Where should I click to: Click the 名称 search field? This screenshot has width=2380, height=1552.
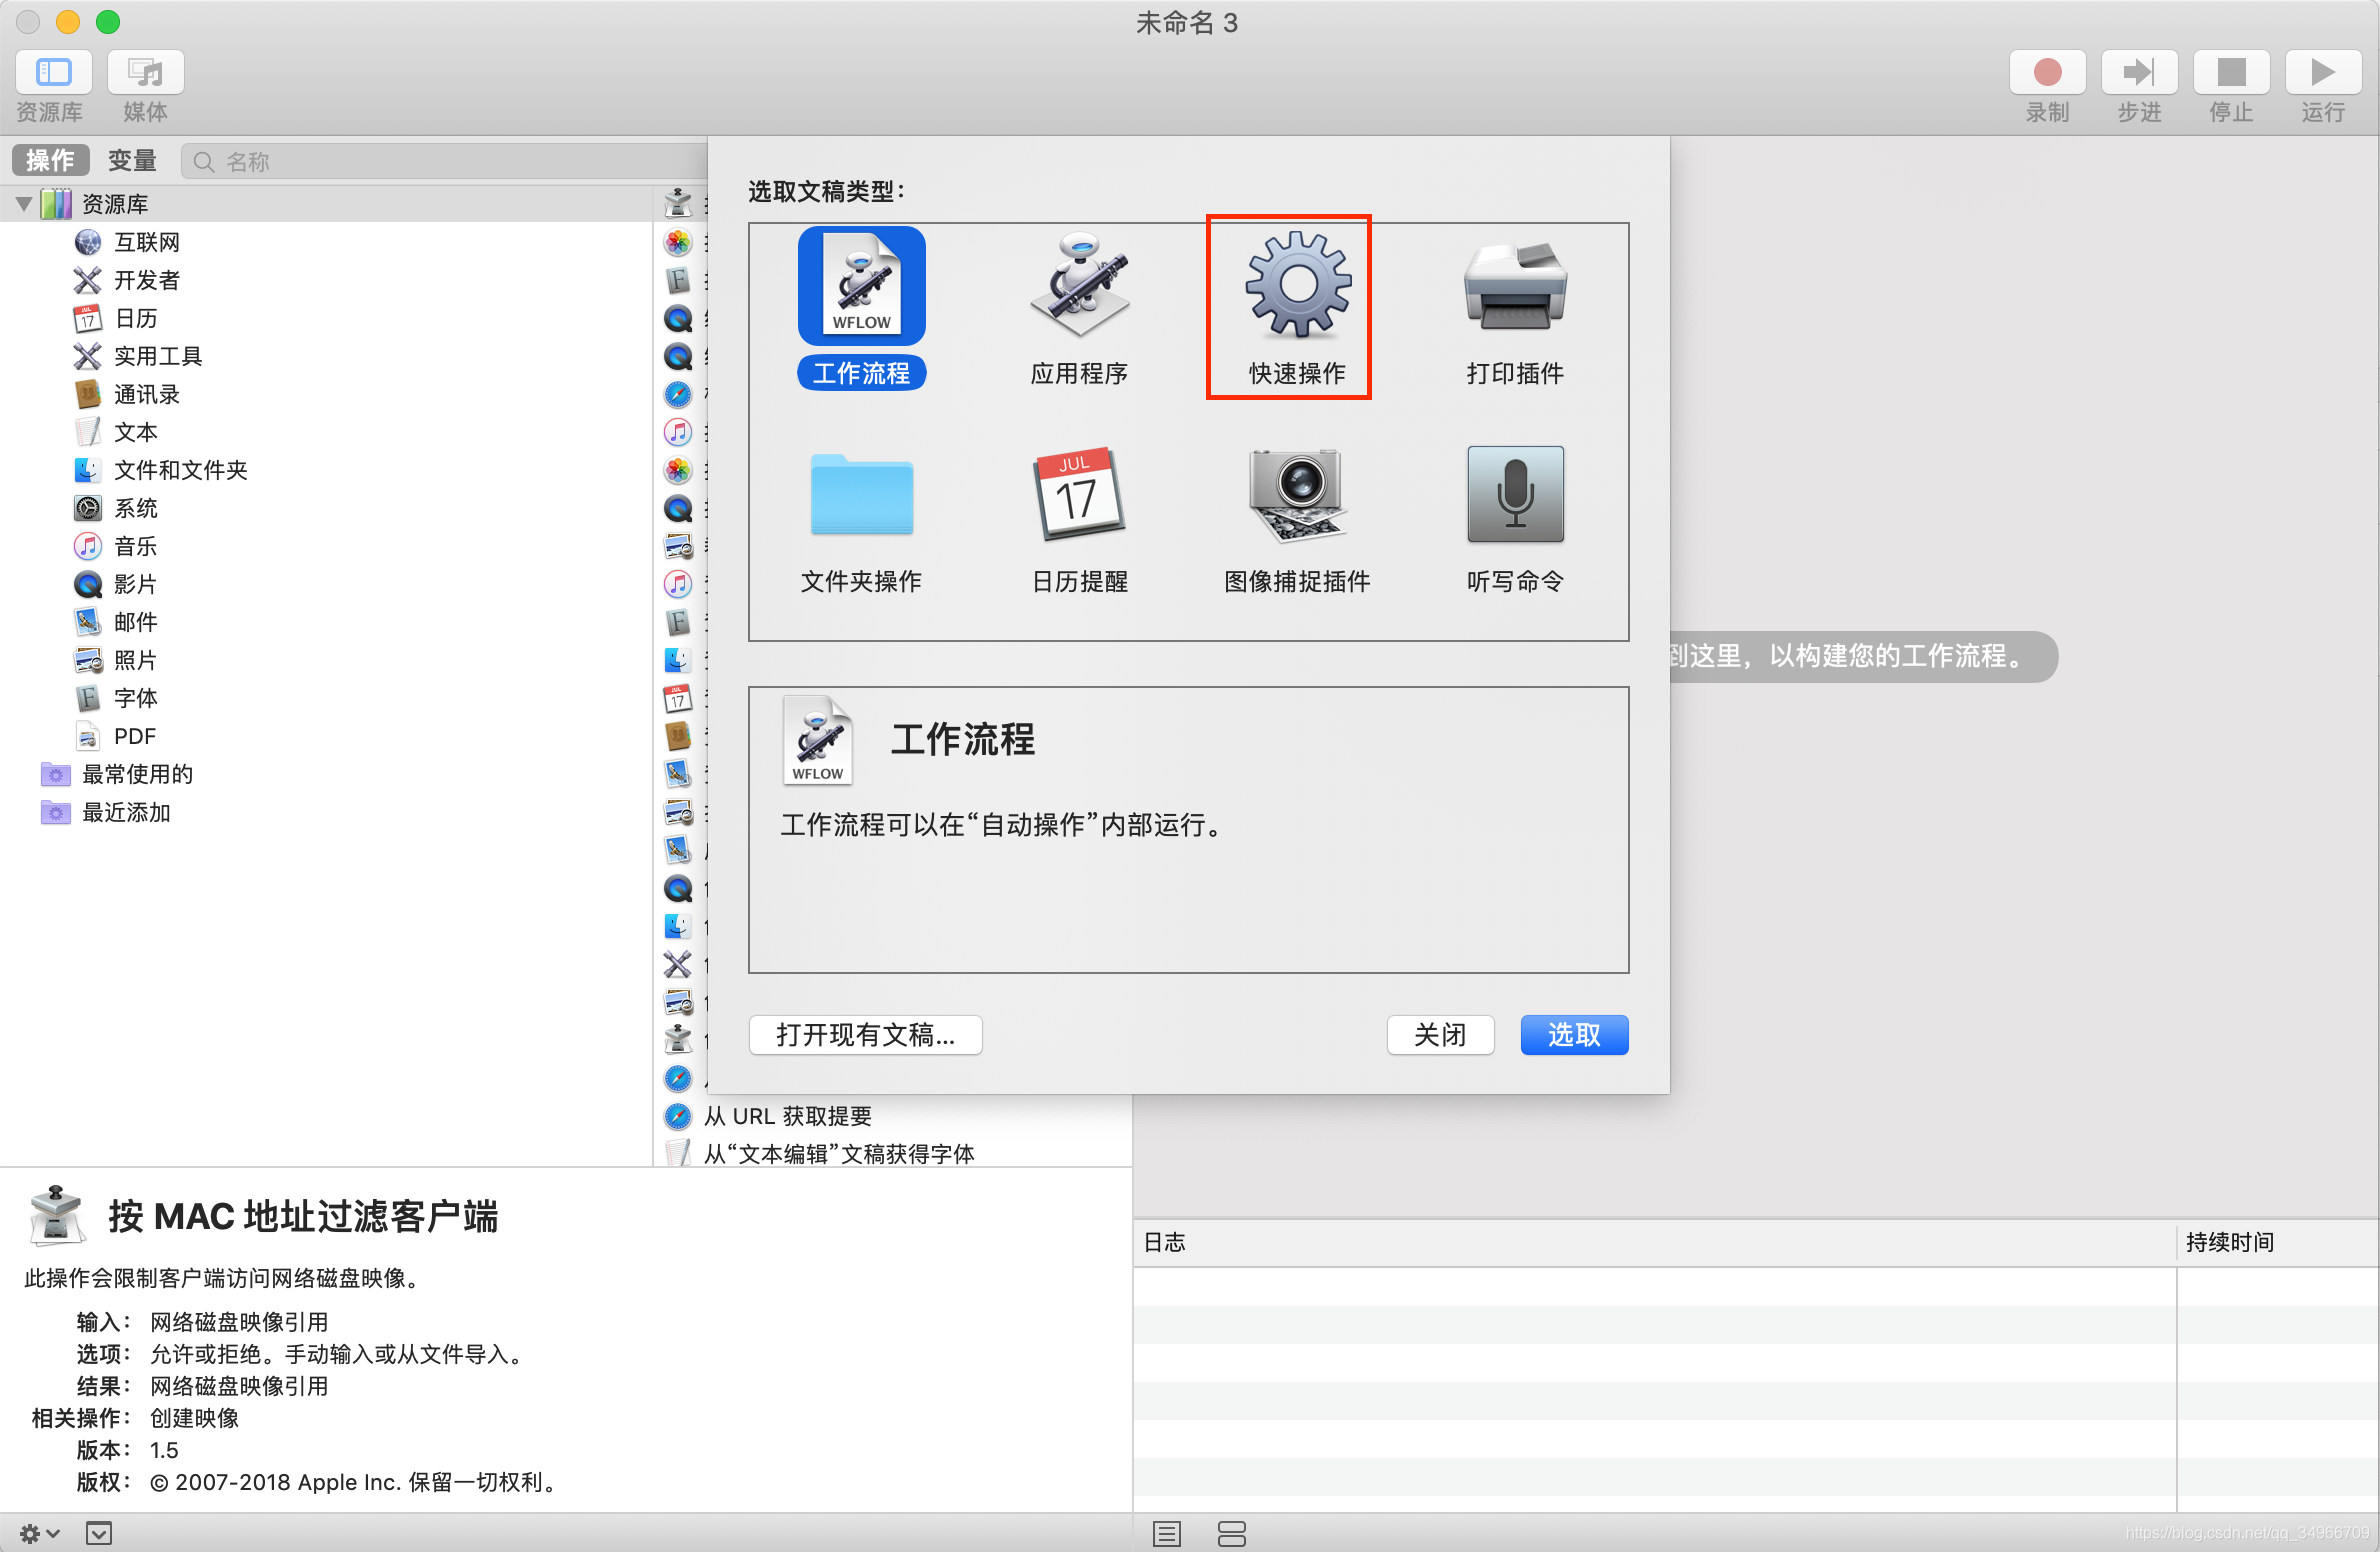click(x=444, y=161)
